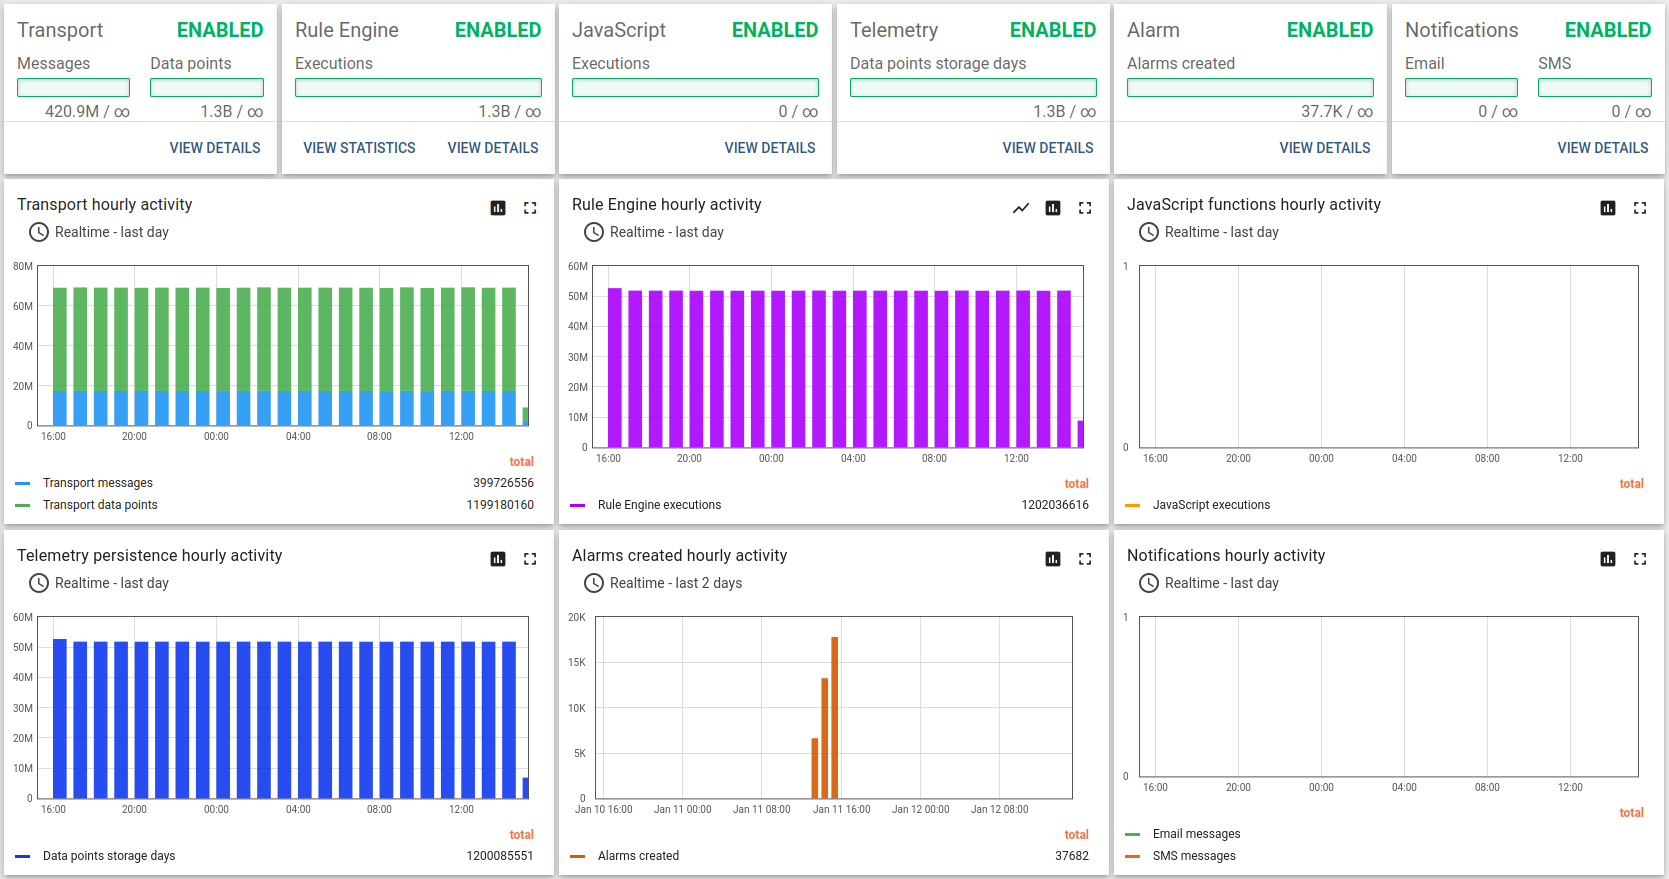The height and width of the screenshot is (879, 1669).
Task: Click bar chart icon in Transport hourly activity
Action: pos(498,208)
